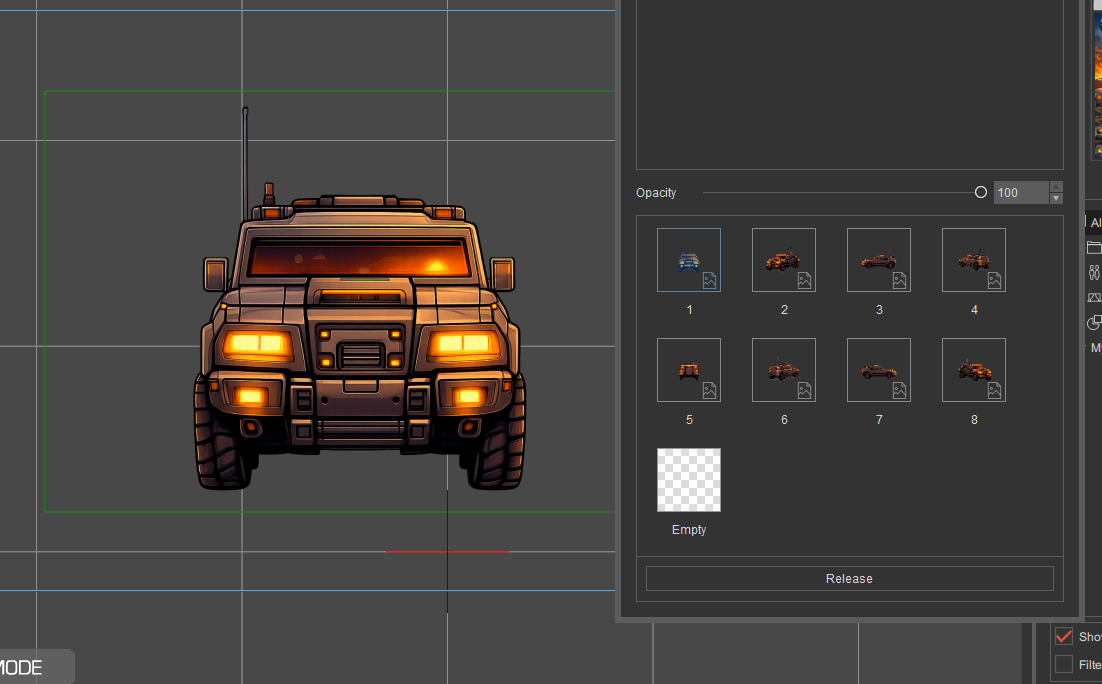
Task: Increase opacity with the up arrow
Action: [x=1056, y=187]
